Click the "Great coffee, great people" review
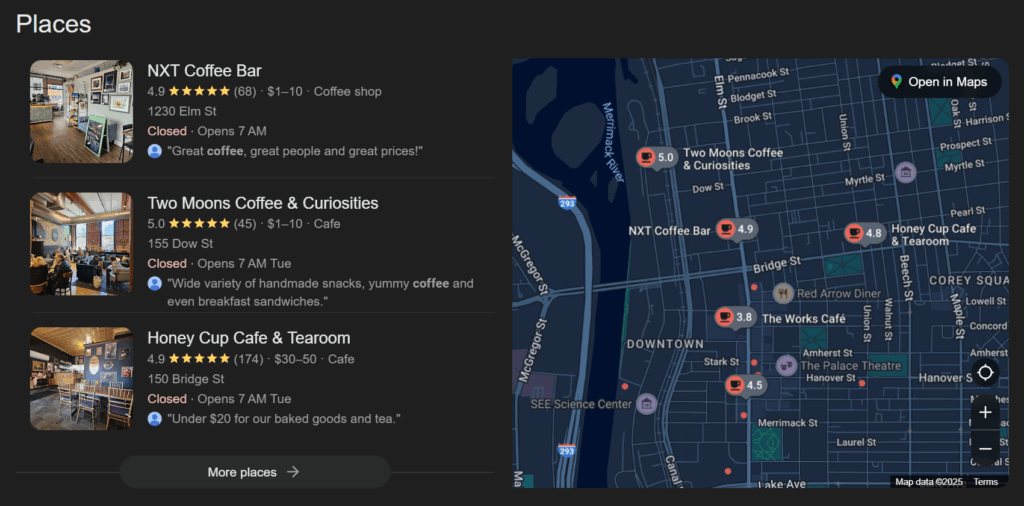1024x506 pixels. pyautogui.click(x=295, y=151)
